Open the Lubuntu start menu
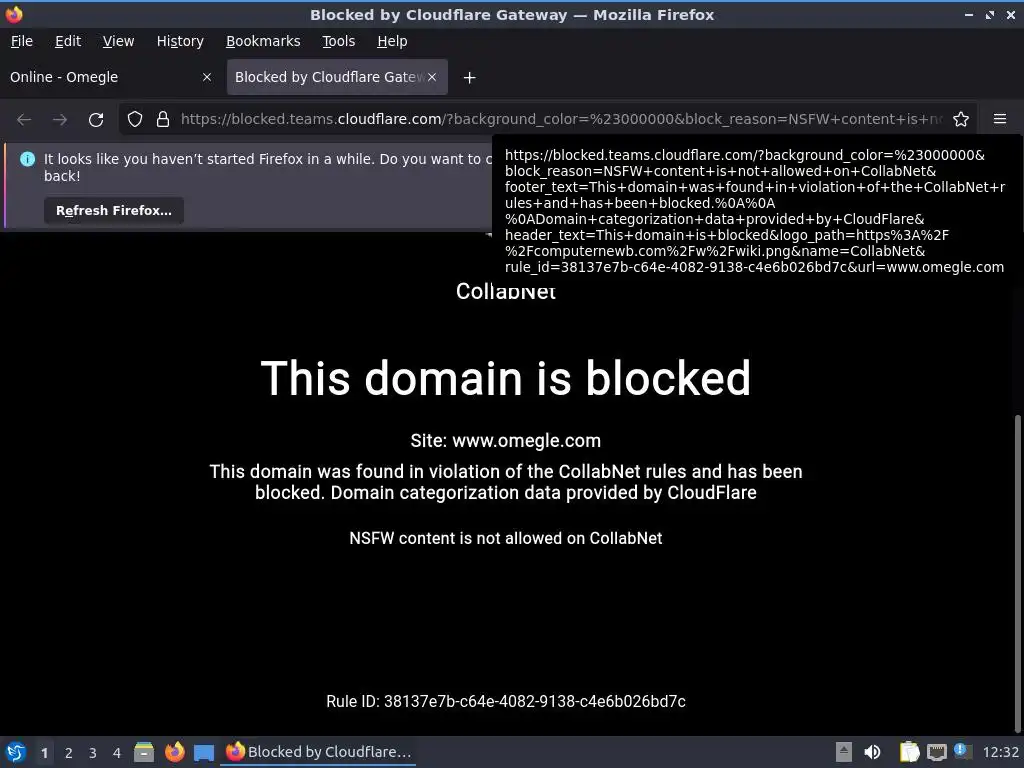The width and height of the screenshot is (1024, 768). pyautogui.click(x=16, y=752)
